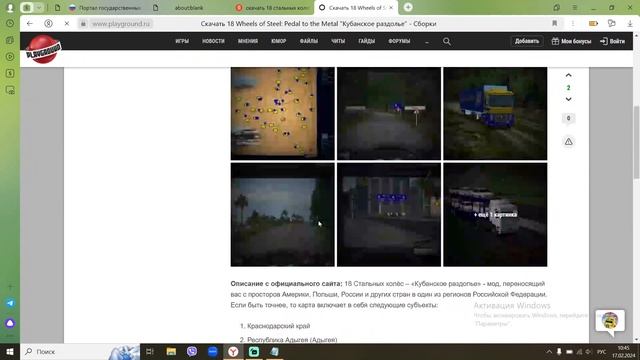Click 'Краснодарский край' list item text

tap(278, 326)
